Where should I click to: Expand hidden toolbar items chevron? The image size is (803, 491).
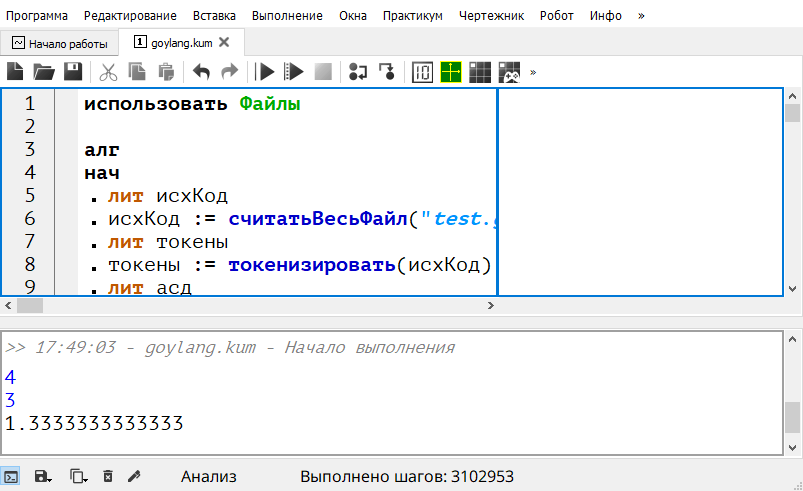[x=533, y=72]
